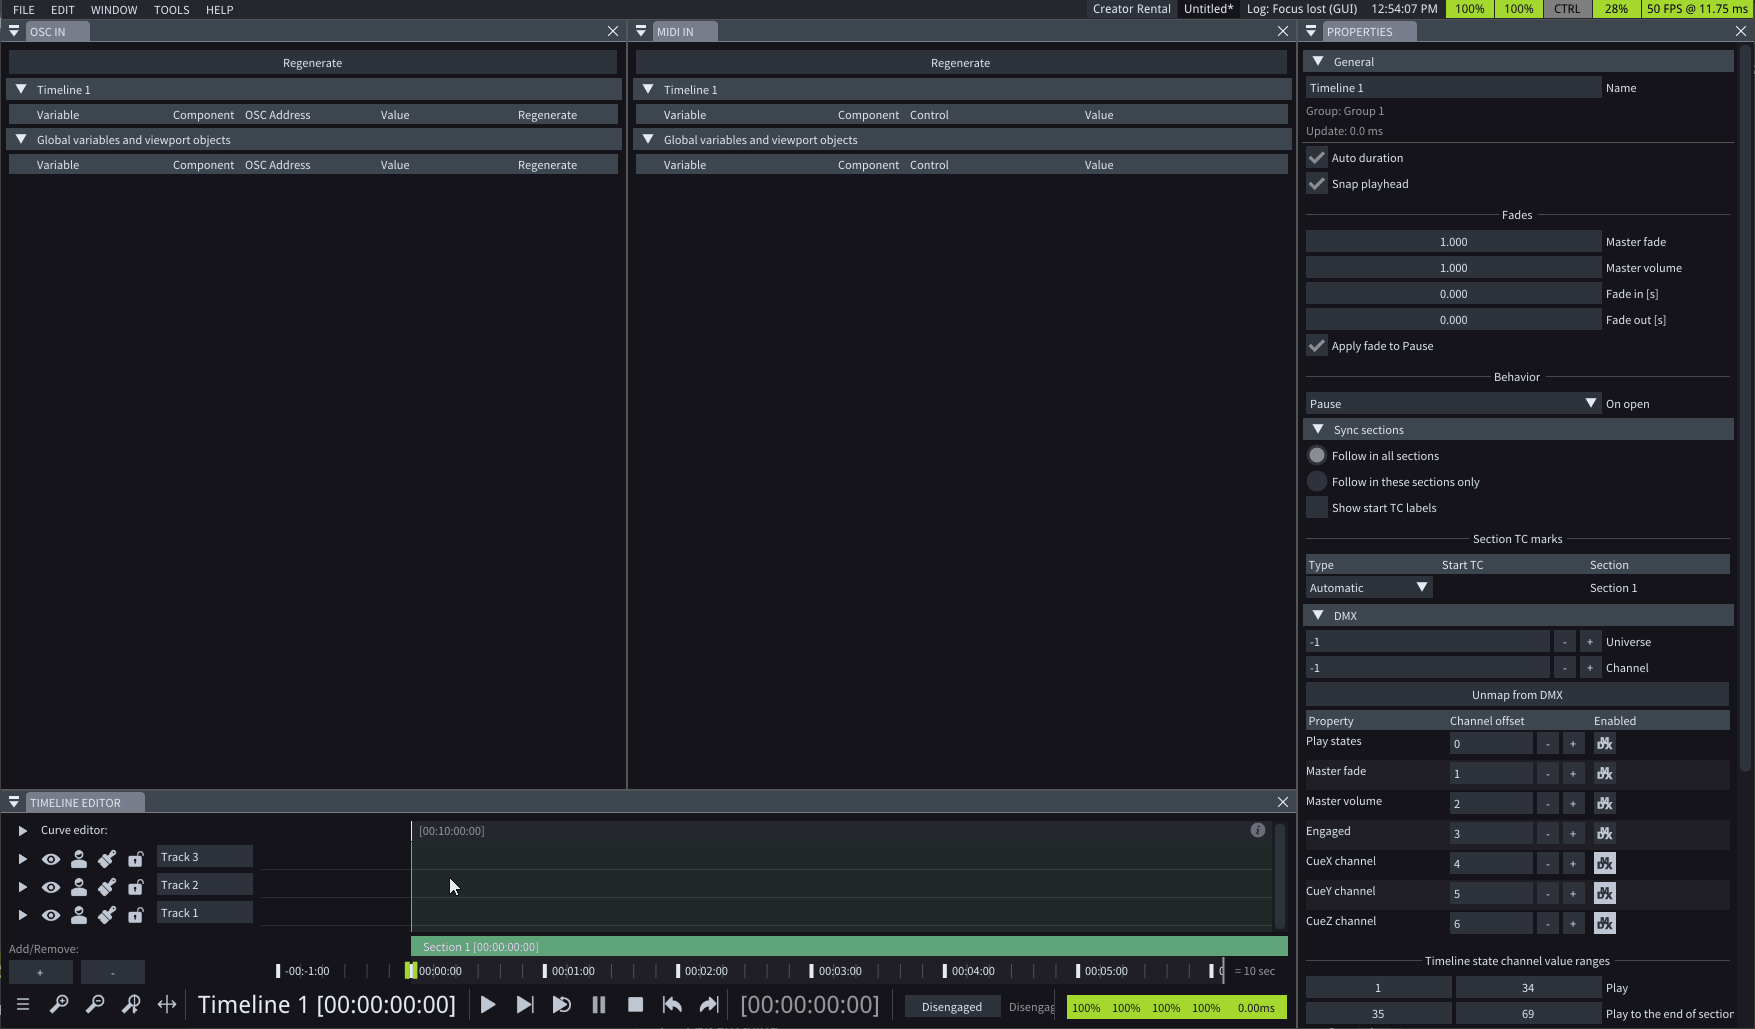Click the Section 1 bar in the timeline
The width and height of the screenshot is (1755, 1029).
click(x=848, y=947)
